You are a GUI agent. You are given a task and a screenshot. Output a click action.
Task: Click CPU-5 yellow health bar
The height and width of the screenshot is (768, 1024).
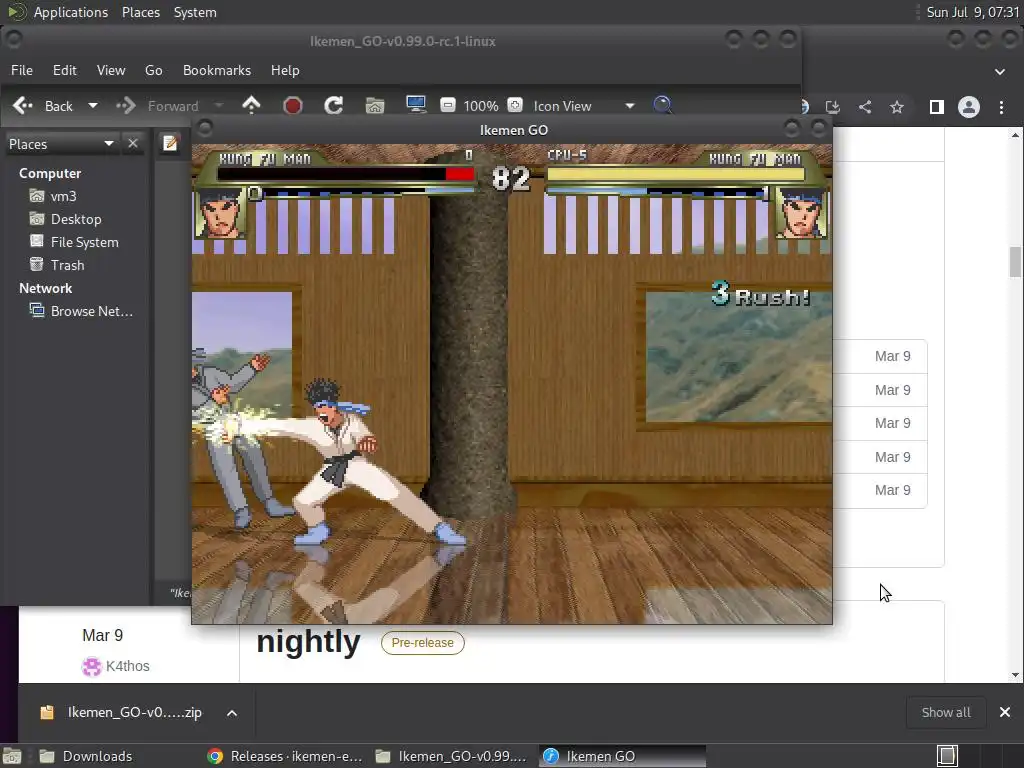coord(675,174)
